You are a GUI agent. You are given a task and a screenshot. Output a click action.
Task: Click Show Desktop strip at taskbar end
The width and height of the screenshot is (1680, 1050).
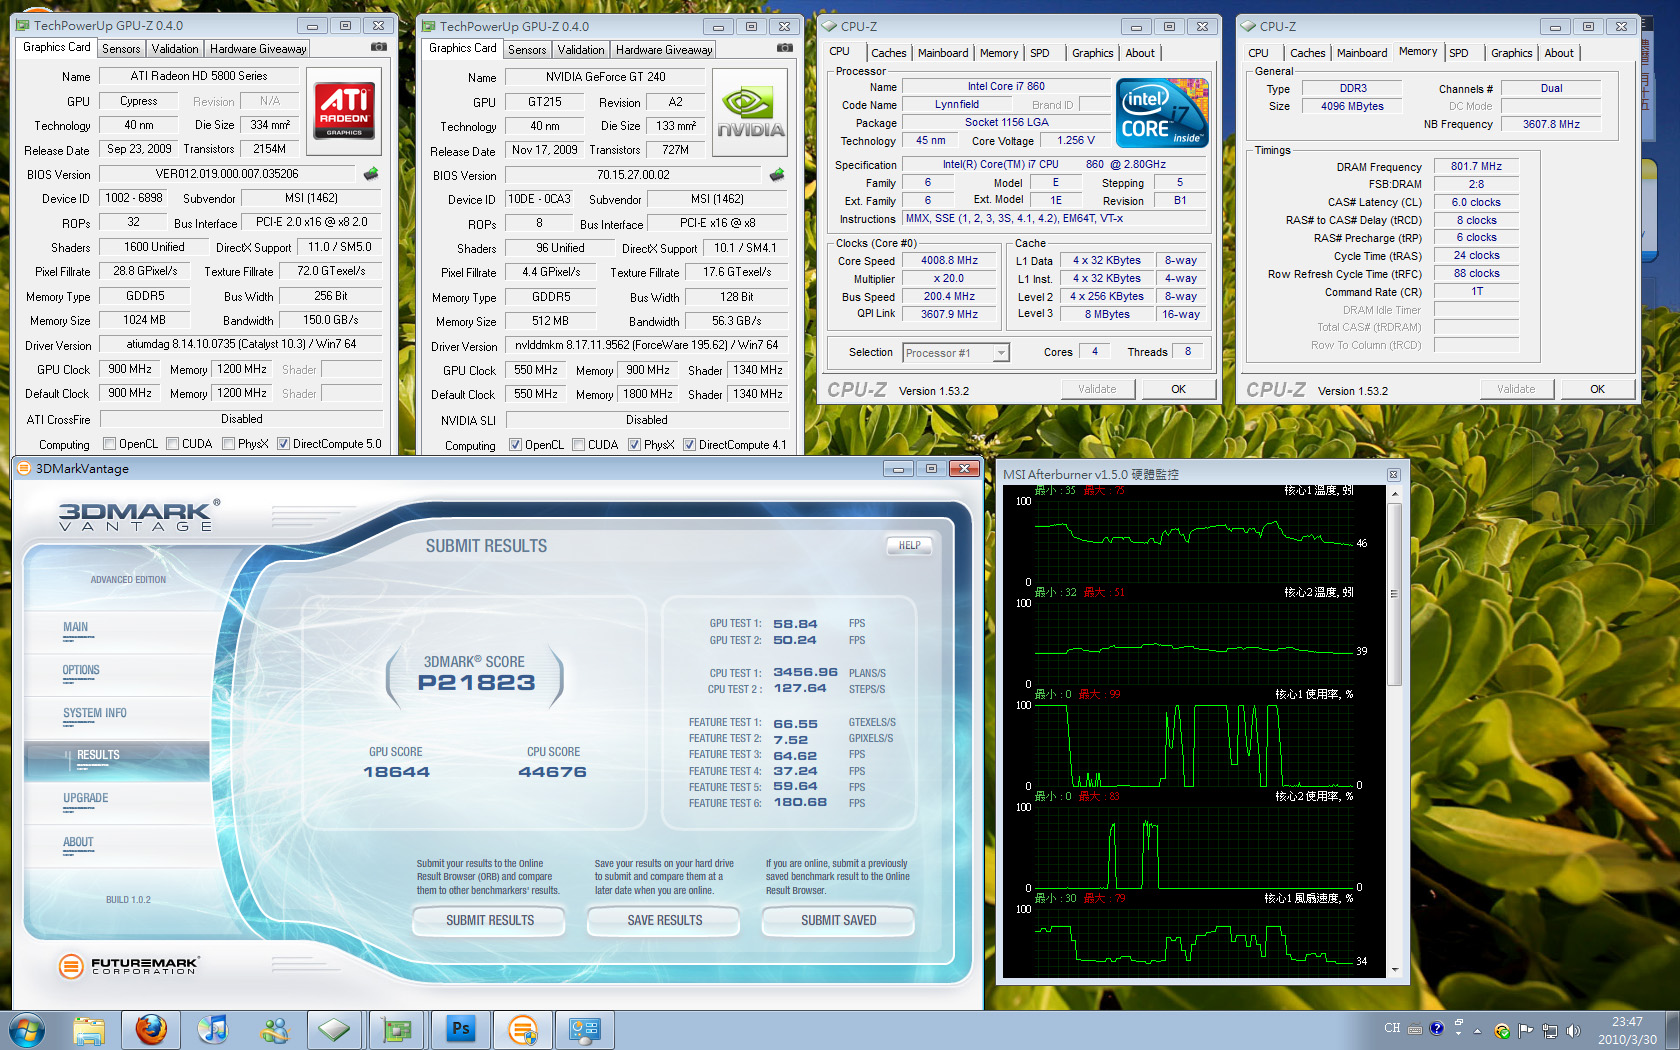(1672, 1029)
